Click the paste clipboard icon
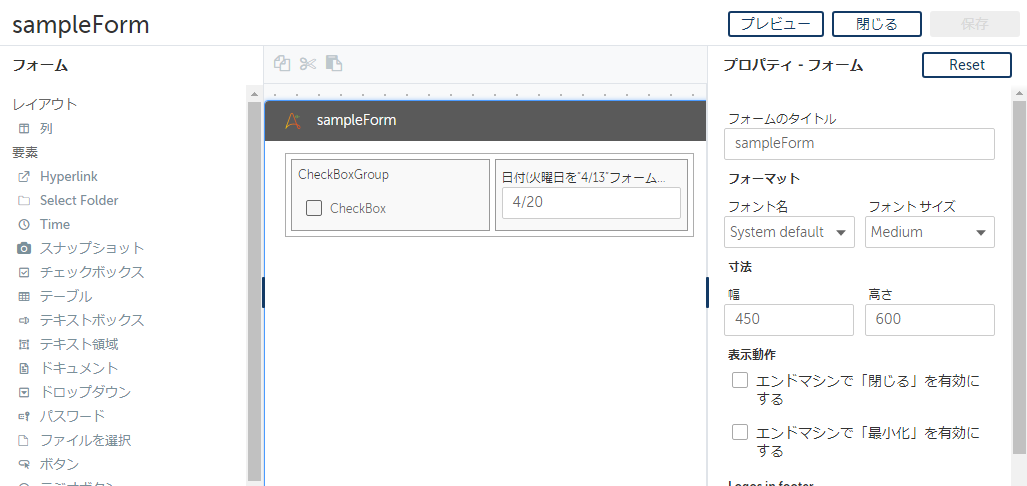 pos(334,64)
